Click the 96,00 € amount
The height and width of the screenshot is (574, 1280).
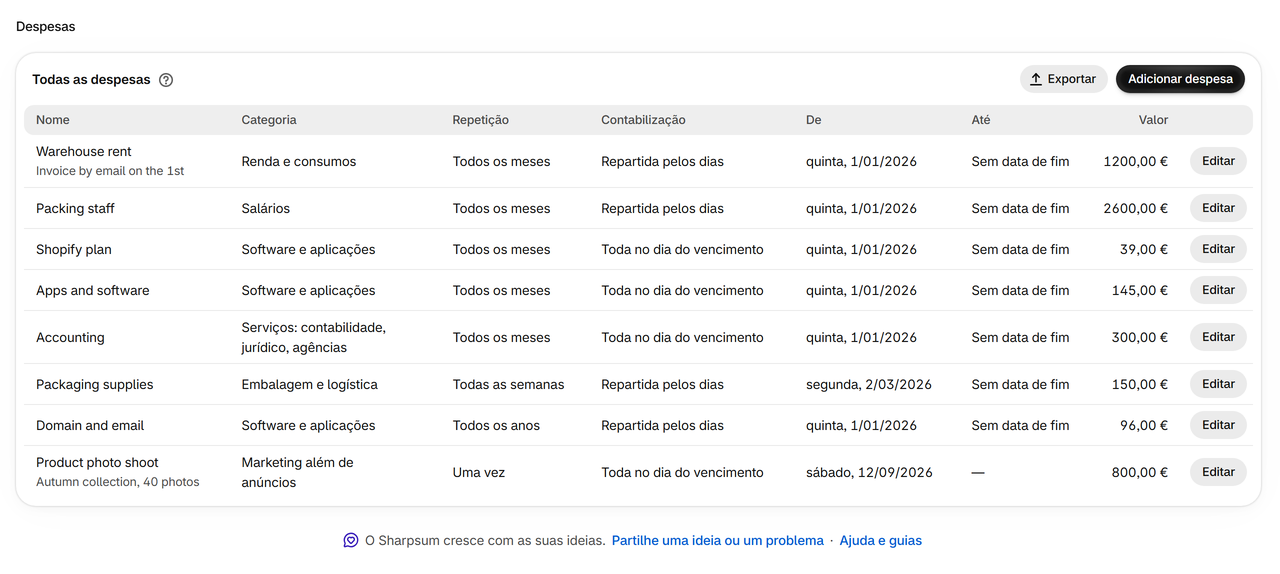[1144, 425]
